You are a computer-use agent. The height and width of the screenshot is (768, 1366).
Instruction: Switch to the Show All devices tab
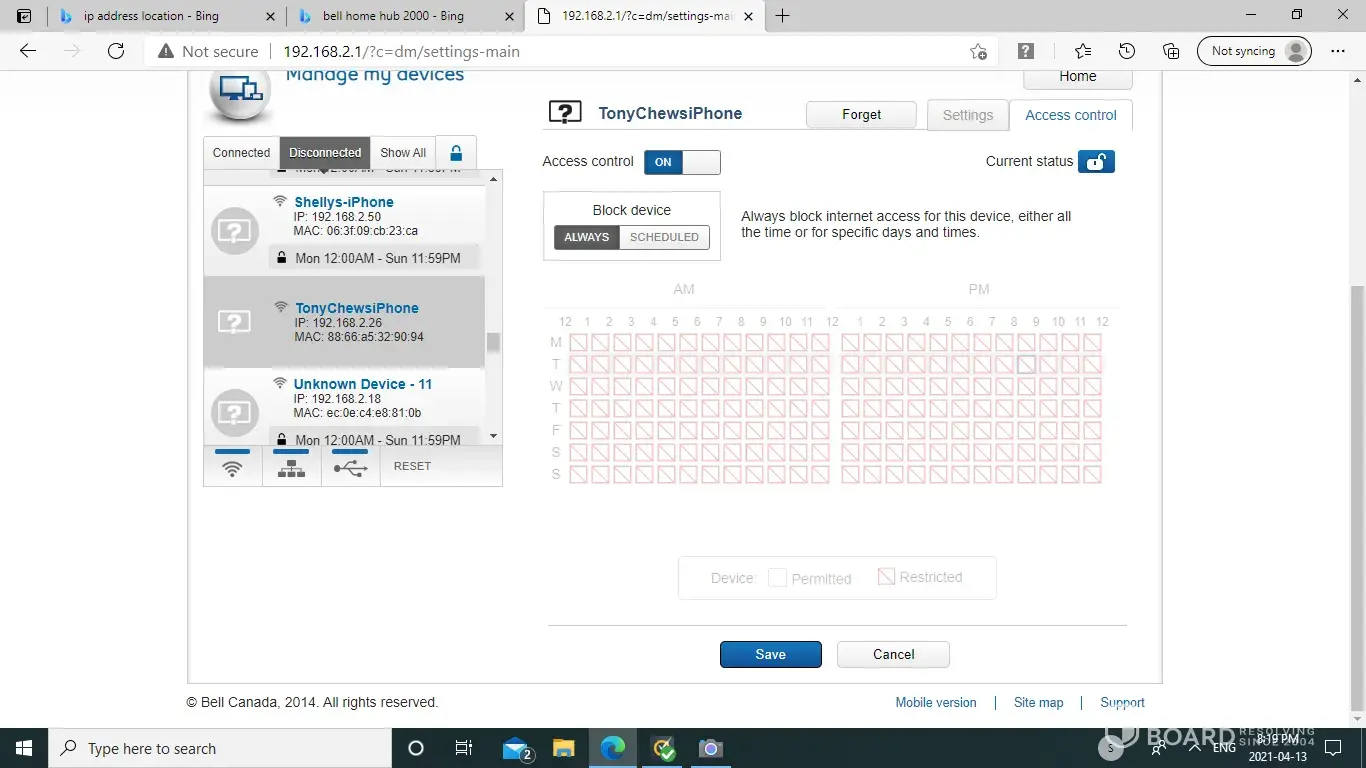click(403, 153)
